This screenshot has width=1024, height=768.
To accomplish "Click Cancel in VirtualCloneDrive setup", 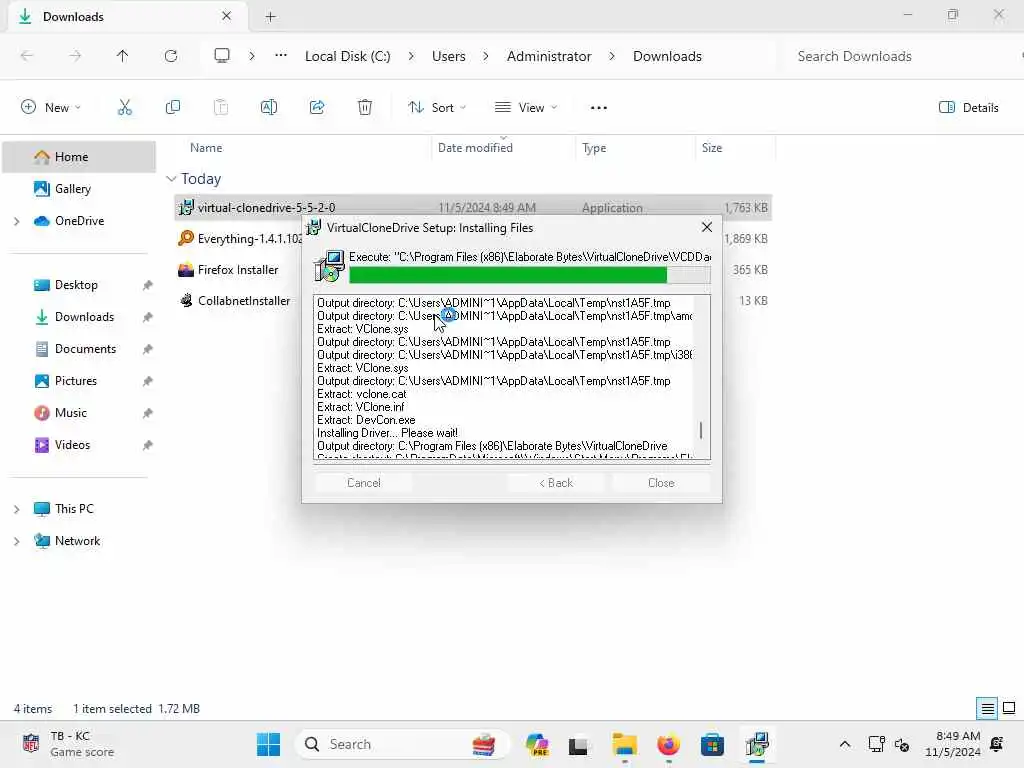I will [364, 483].
